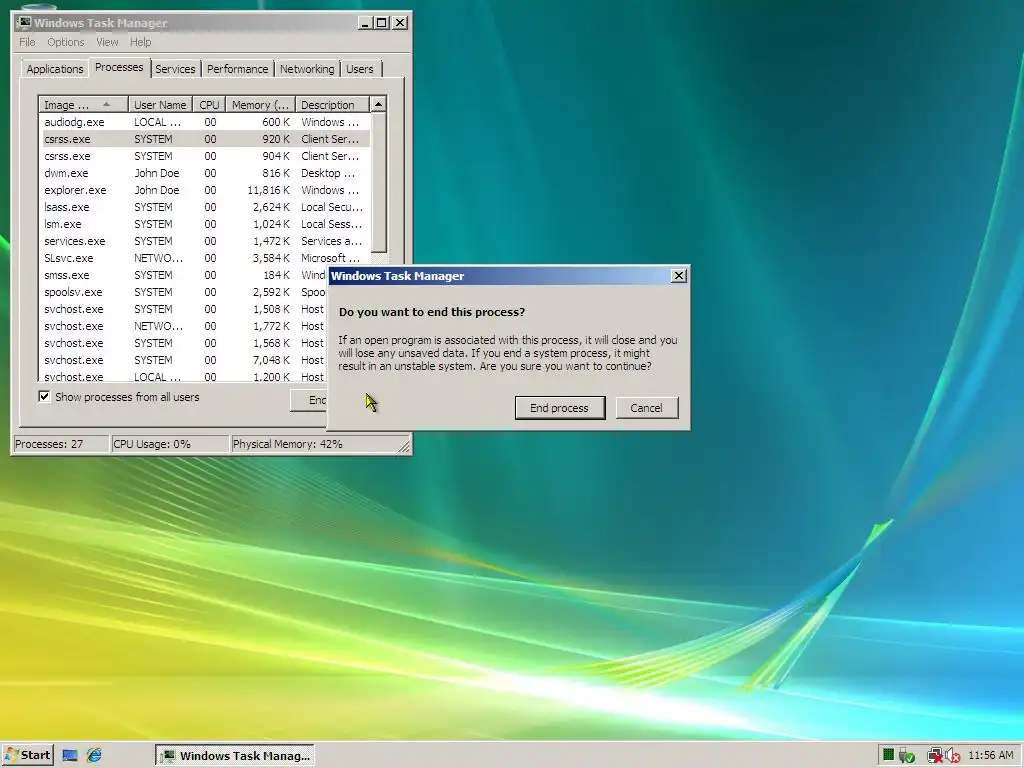Click the End process confirmation button
The height and width of the screenshot is (768, 1024).
click(560, 408)
